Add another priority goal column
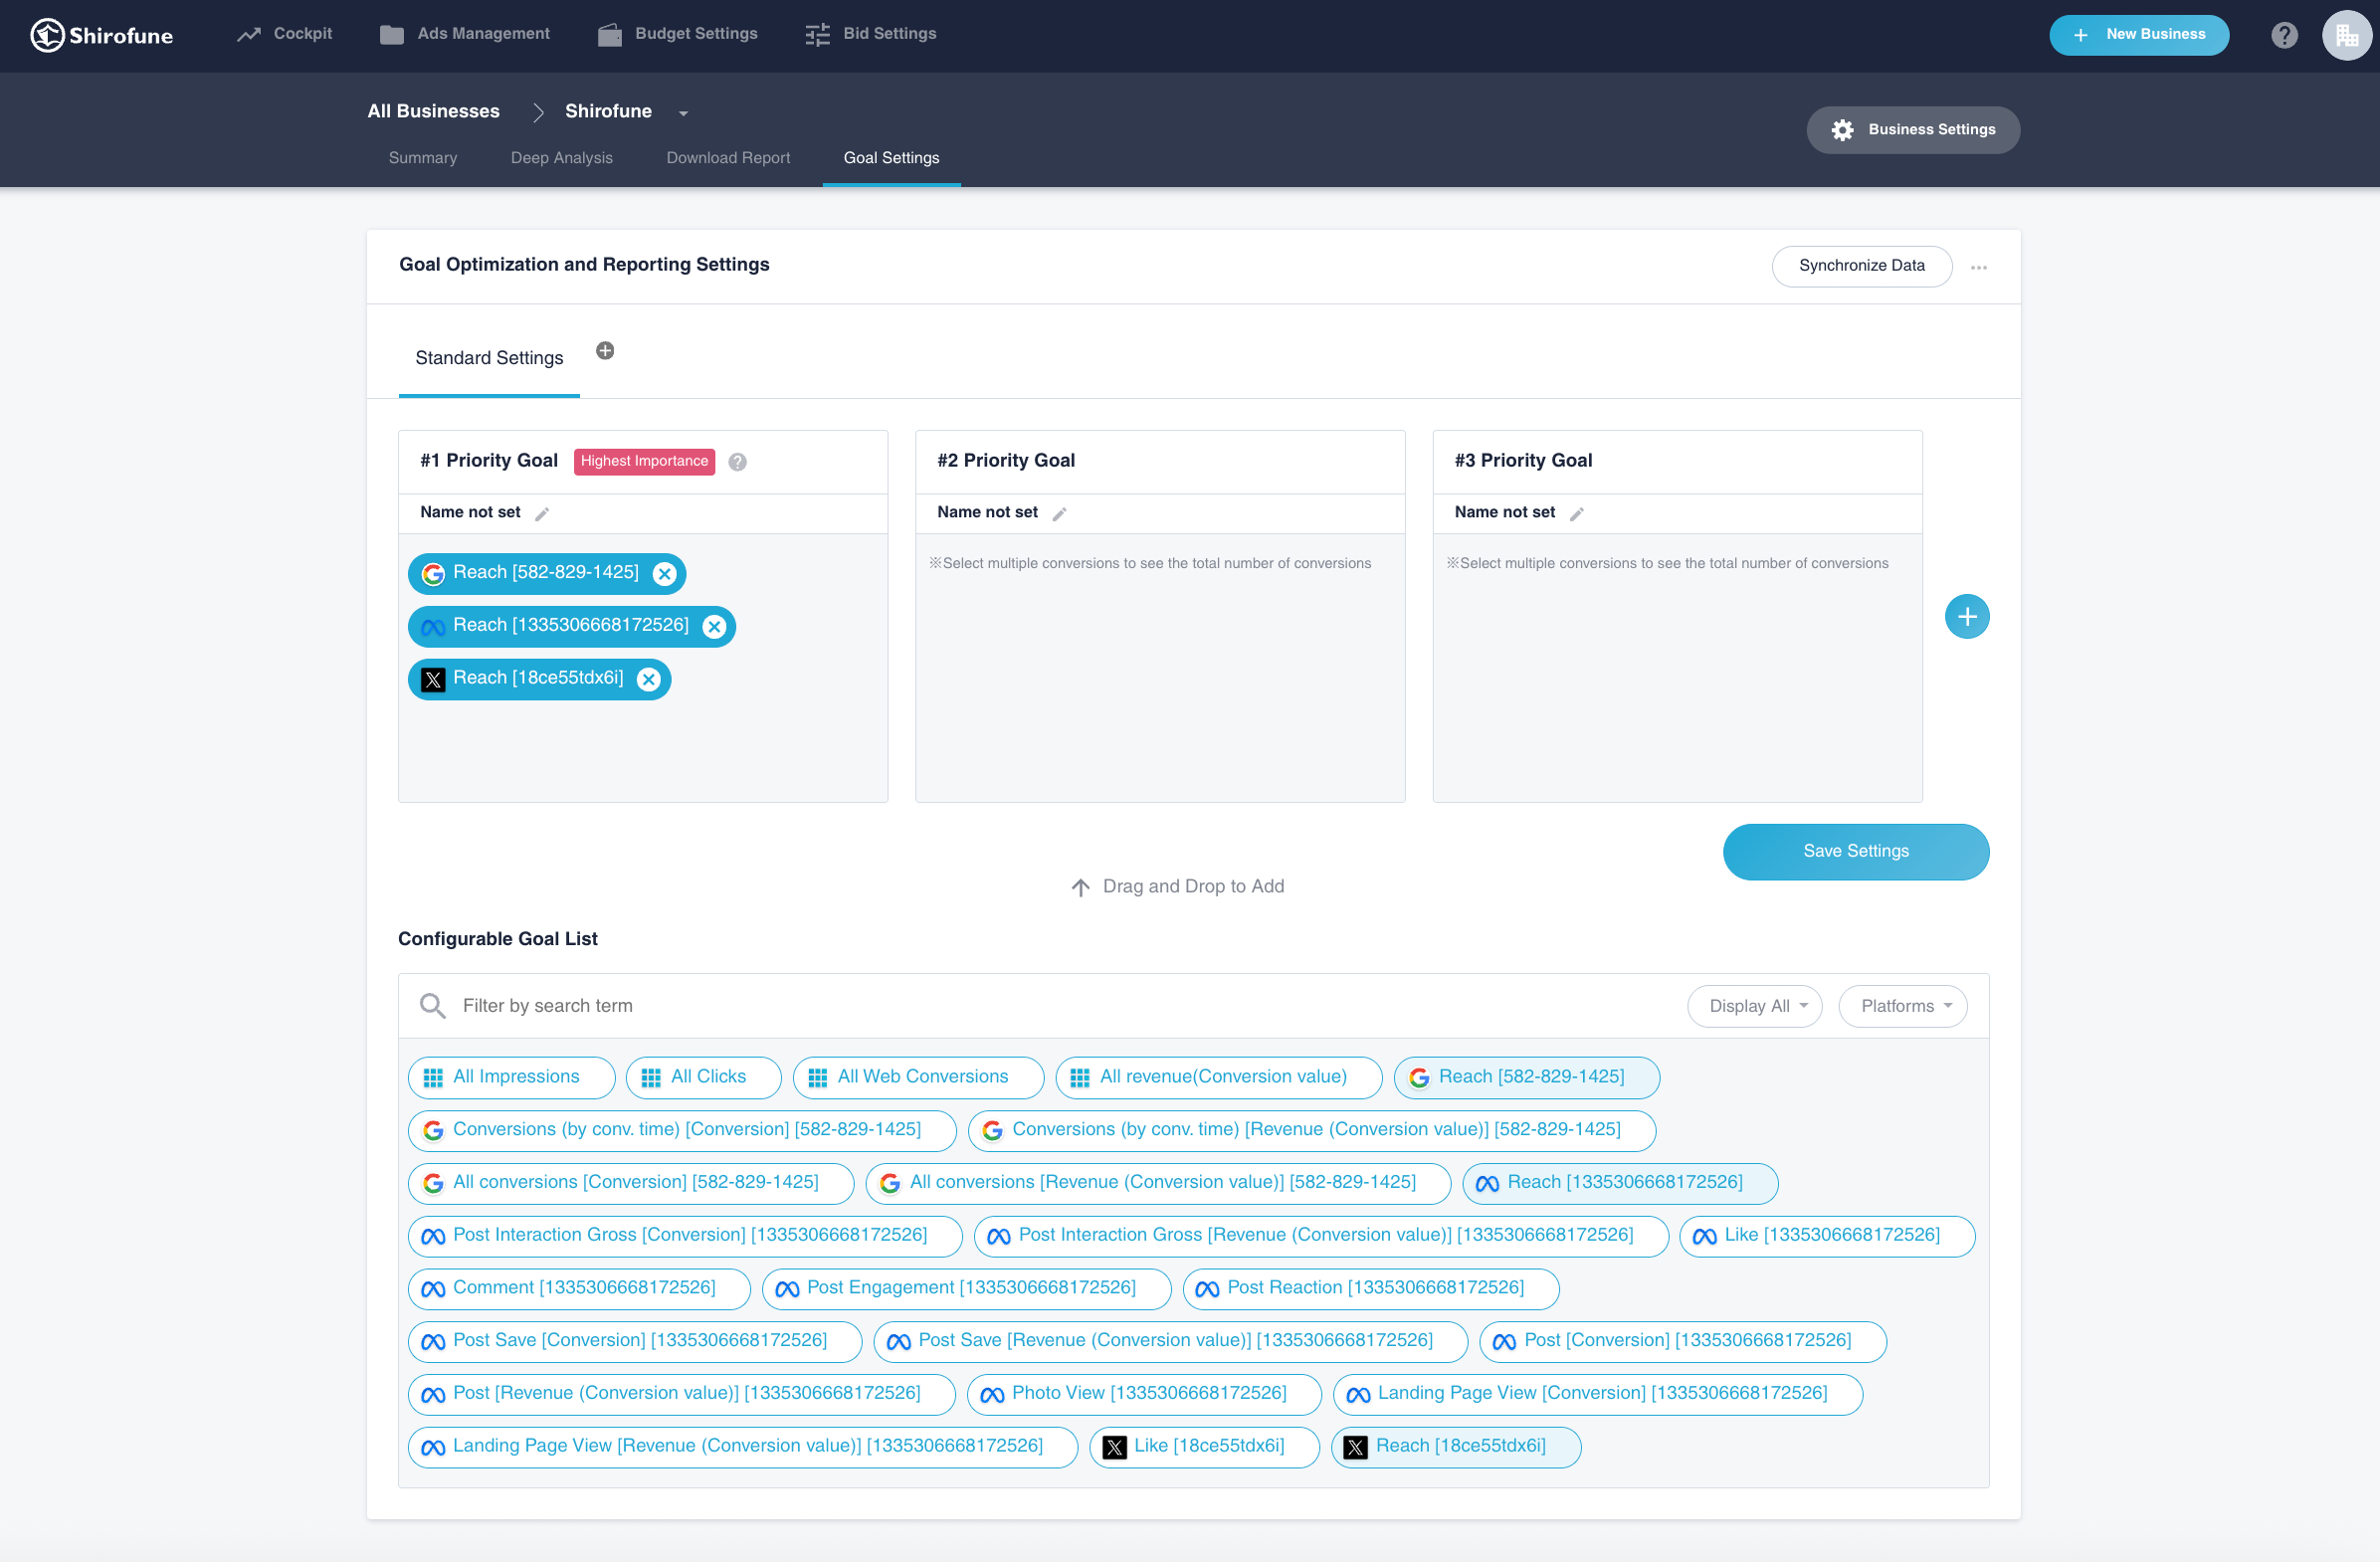The height and width of the screenshot is (1562, 2380). (1966, 617)
